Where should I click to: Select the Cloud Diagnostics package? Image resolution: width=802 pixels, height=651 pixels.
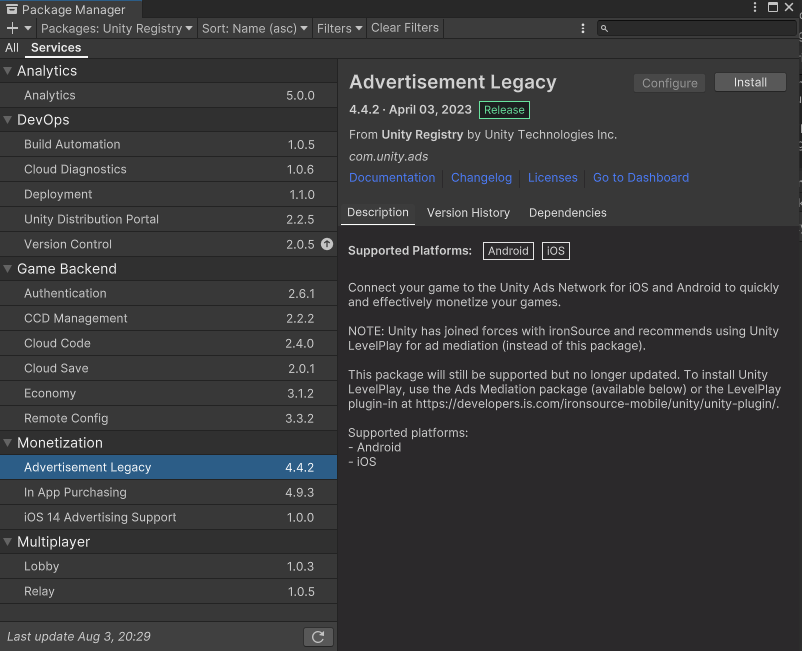pos(169,170)
